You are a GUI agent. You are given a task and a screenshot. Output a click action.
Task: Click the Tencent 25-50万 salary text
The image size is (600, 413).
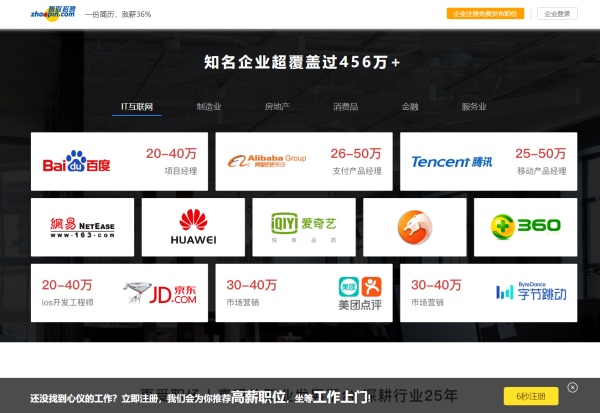point(541,153)
